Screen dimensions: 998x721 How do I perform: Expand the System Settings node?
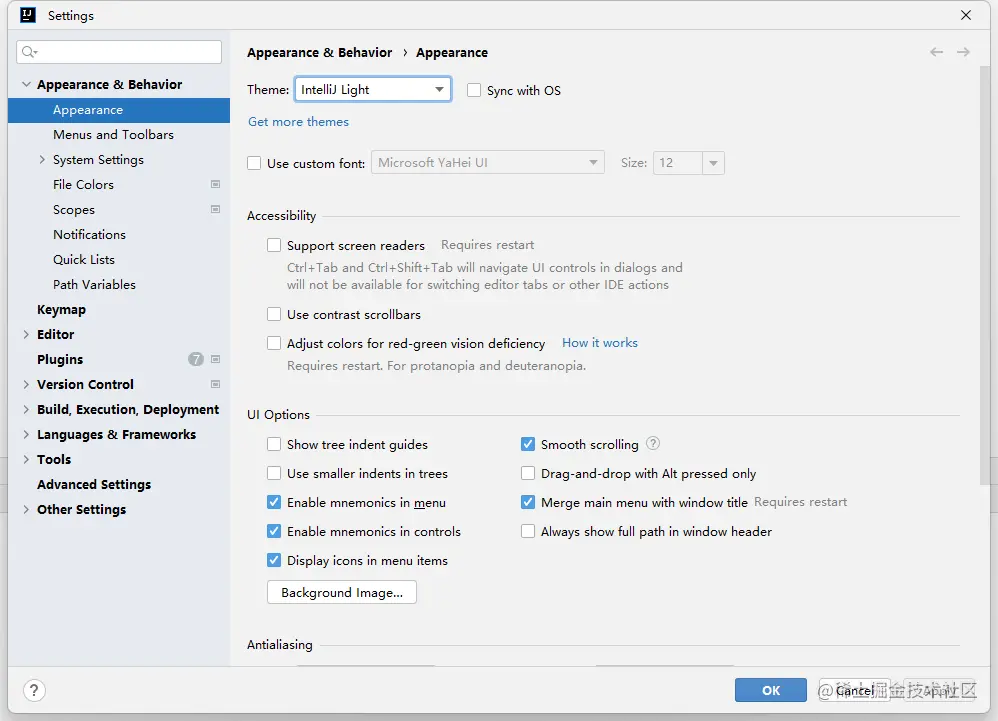[x=42, y=160]
